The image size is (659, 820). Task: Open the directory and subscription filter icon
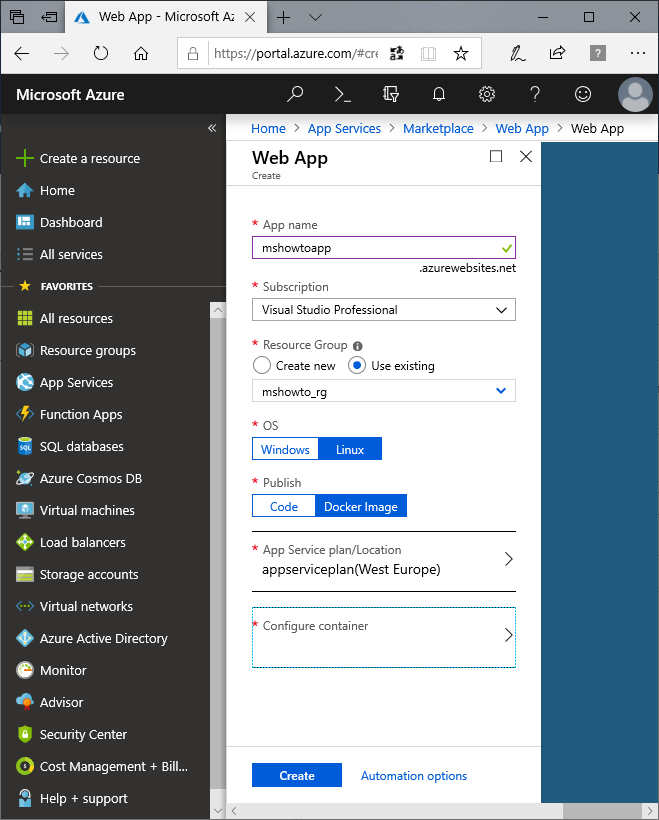point(391,95)
